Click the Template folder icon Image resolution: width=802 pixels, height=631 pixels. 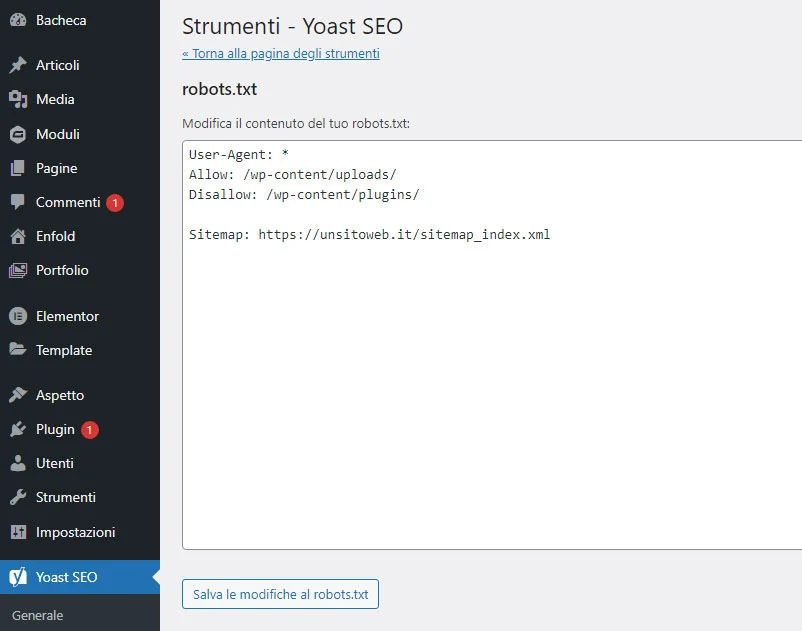click(18, 350)
